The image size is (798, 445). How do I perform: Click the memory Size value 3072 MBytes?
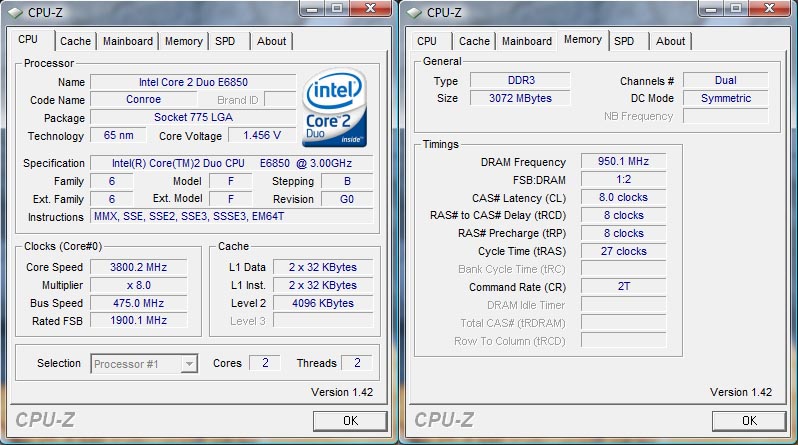[520, 98]
